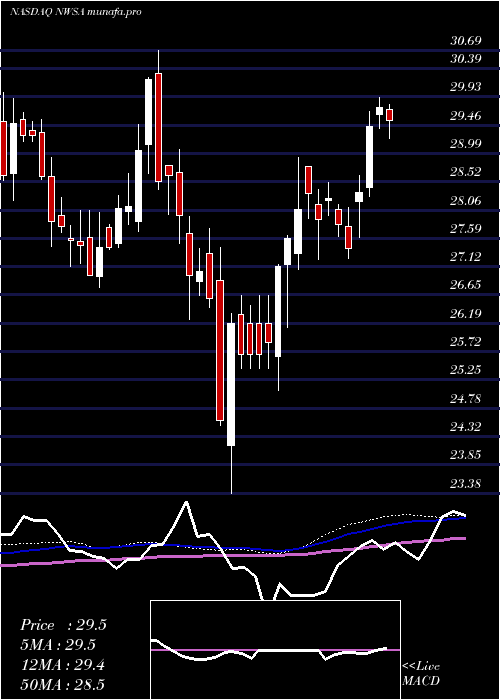This screenshot has width=500, height=700.
Task: Choose the 24.78 price label
Action: pos(466,398)
